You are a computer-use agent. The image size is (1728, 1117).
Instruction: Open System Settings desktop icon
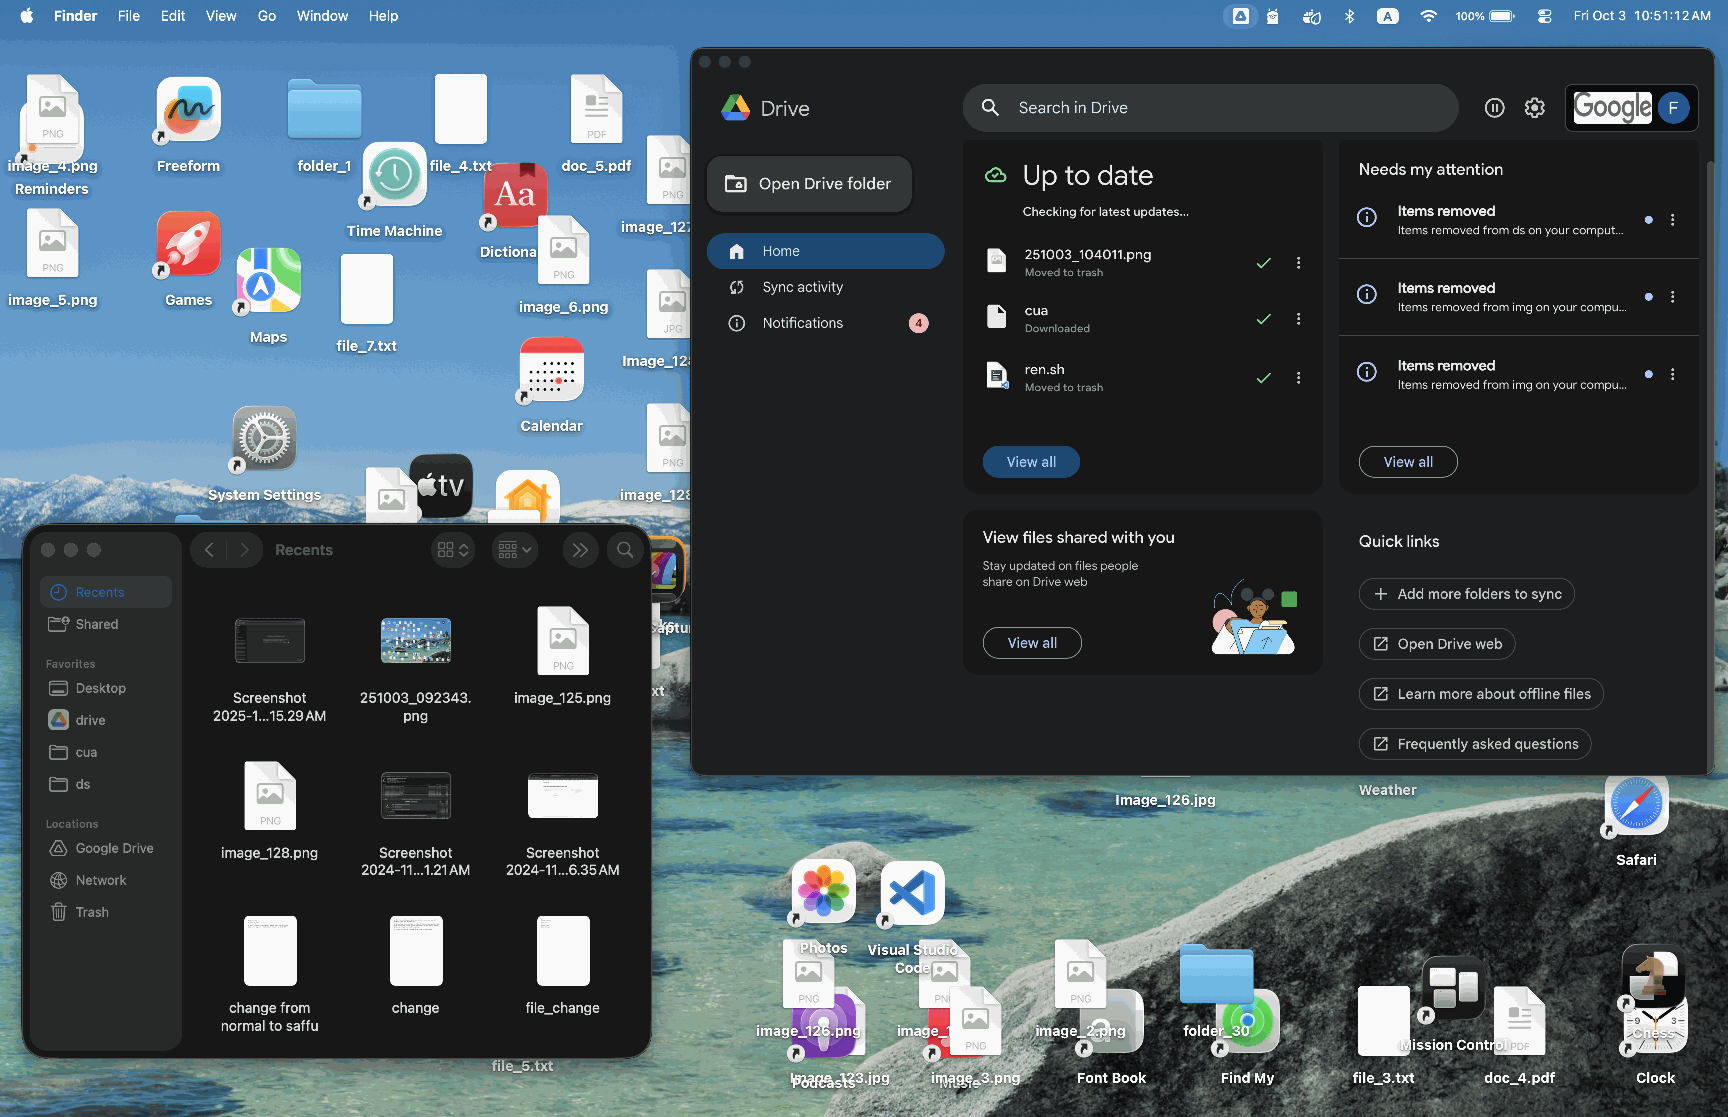click(x=264, y=439)
